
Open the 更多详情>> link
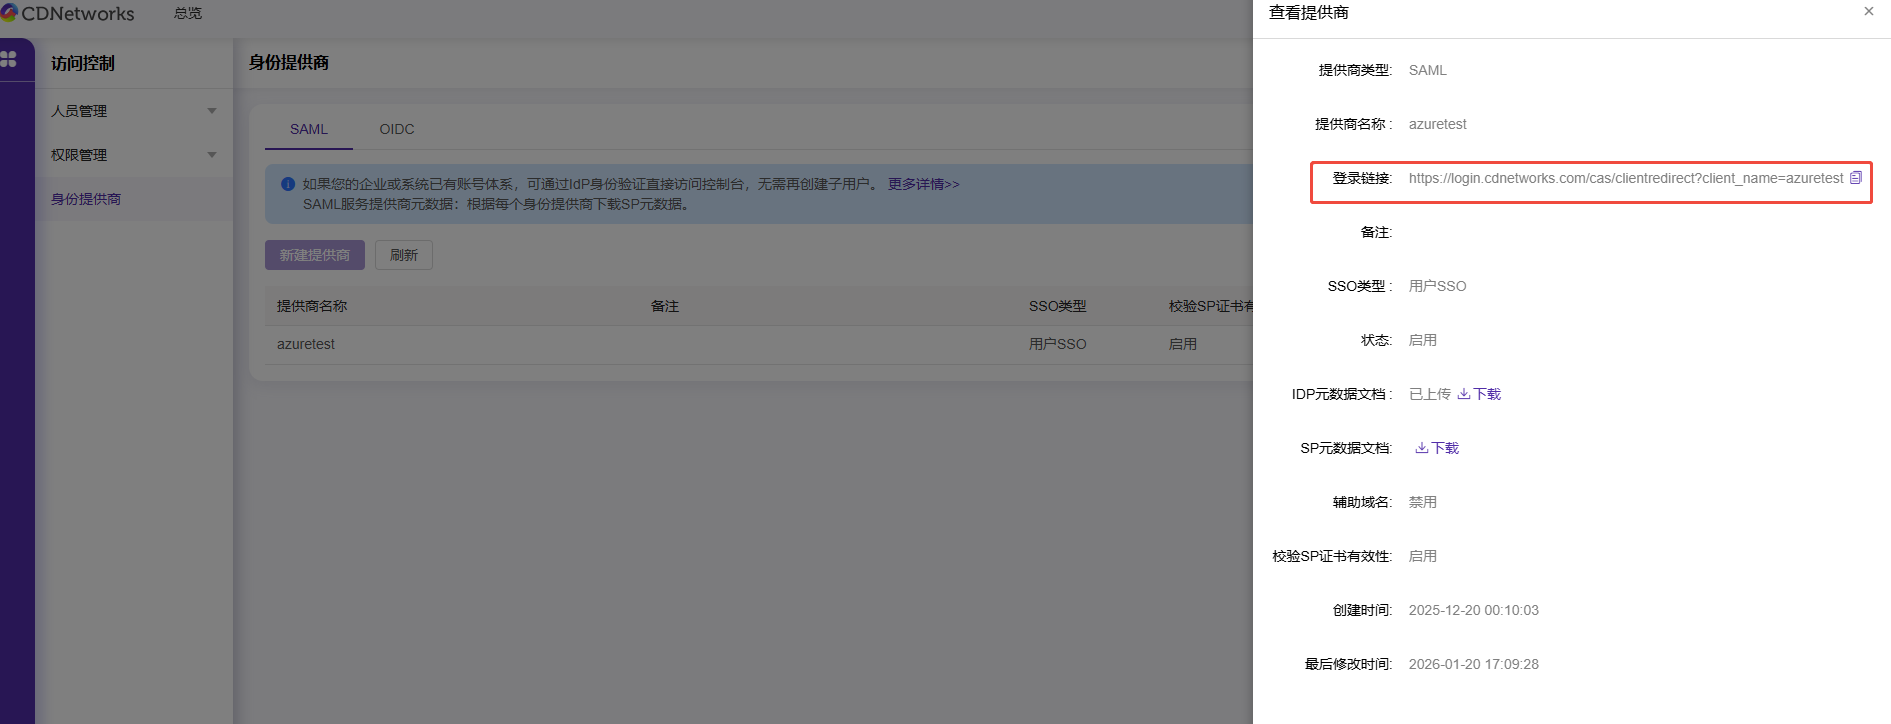[923, 184]
